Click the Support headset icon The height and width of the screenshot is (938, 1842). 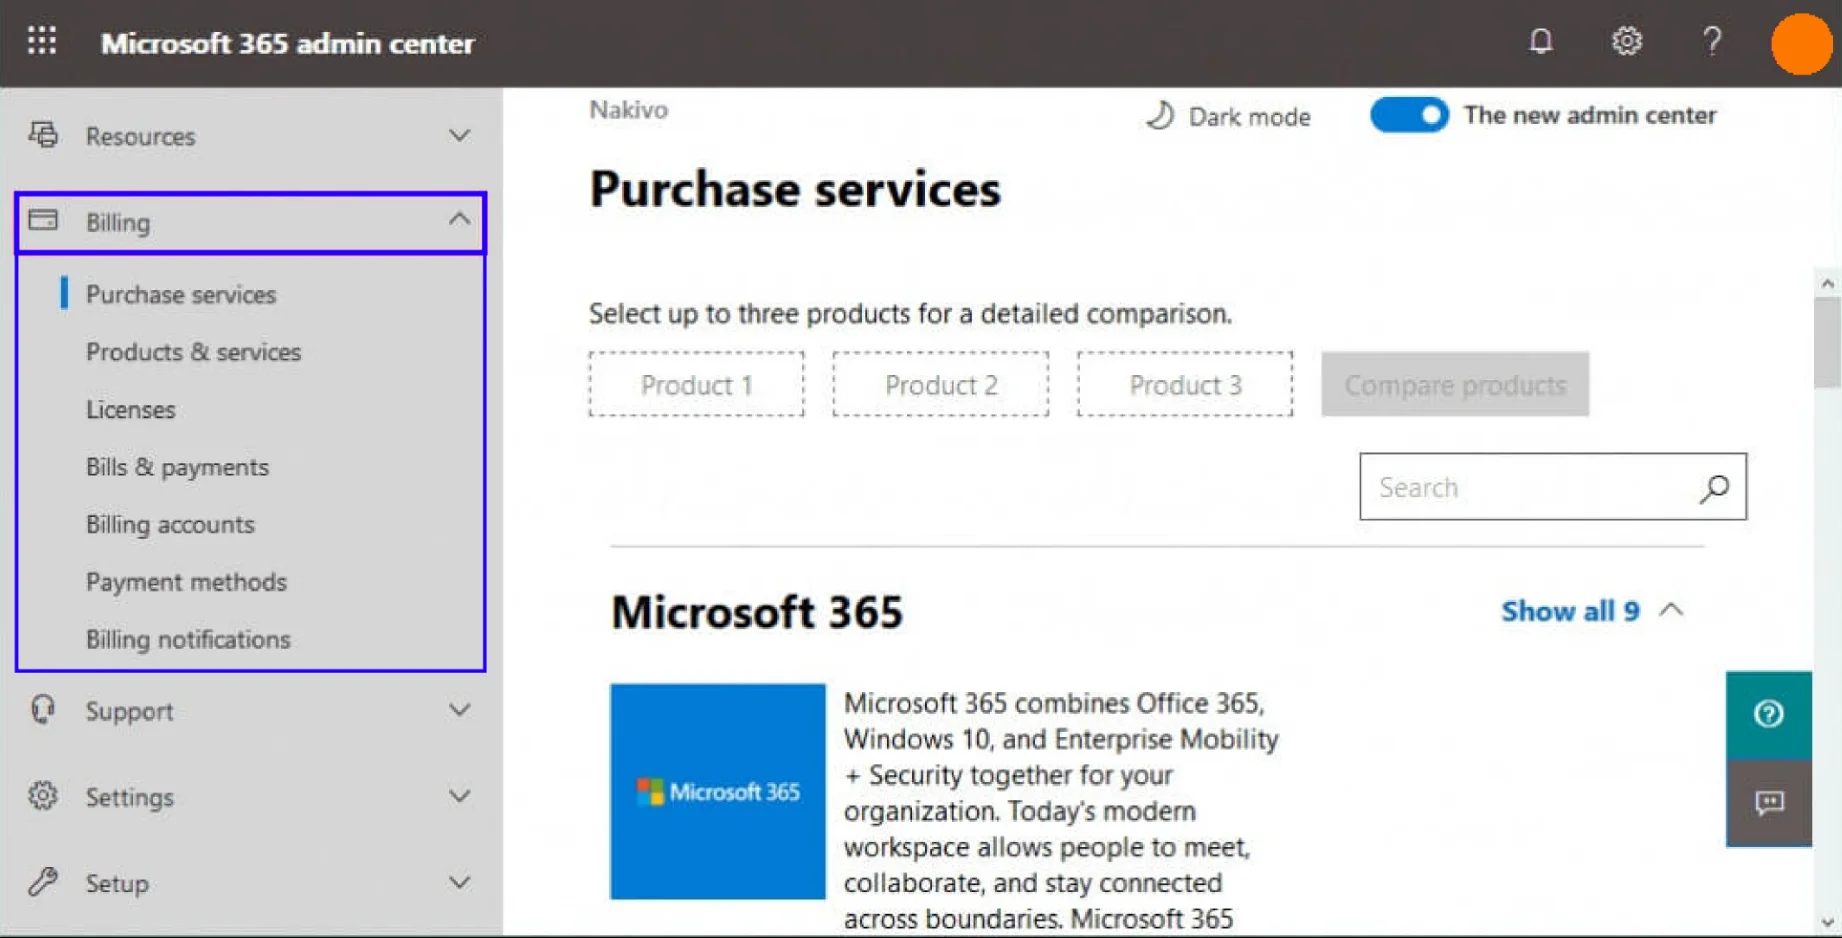point(43,709)
